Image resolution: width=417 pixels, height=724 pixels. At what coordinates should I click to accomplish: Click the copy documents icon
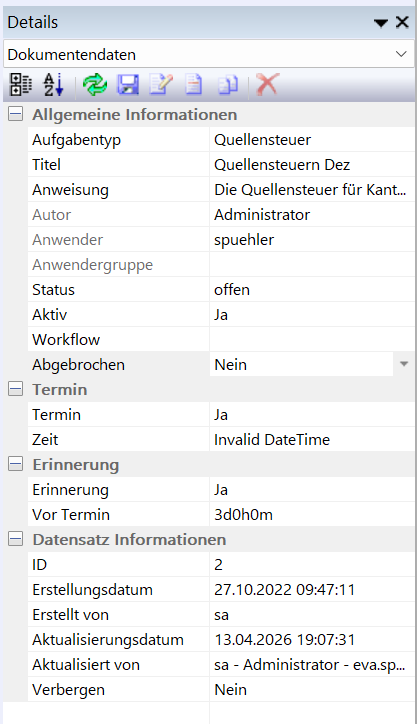[228, 85]
